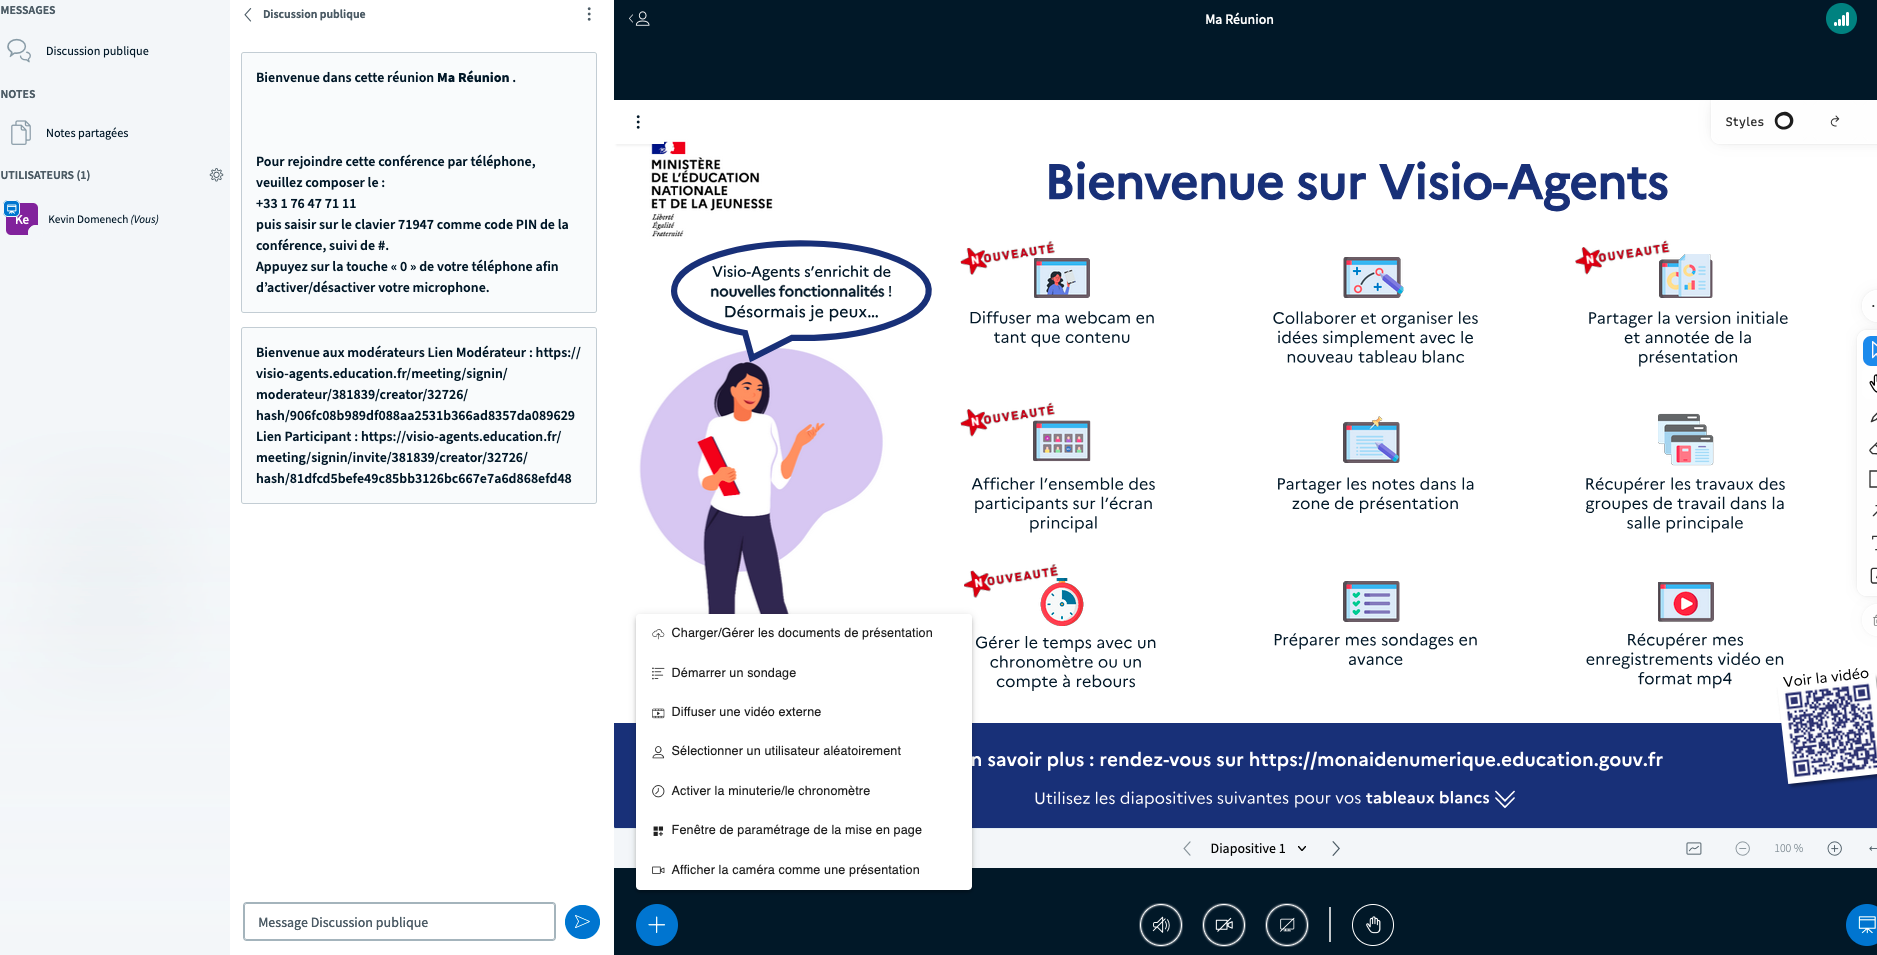Viewport: 1877px width, 955px height.
Task: Click the redo arrow next to Styles
Action: tap(1835, 122)
